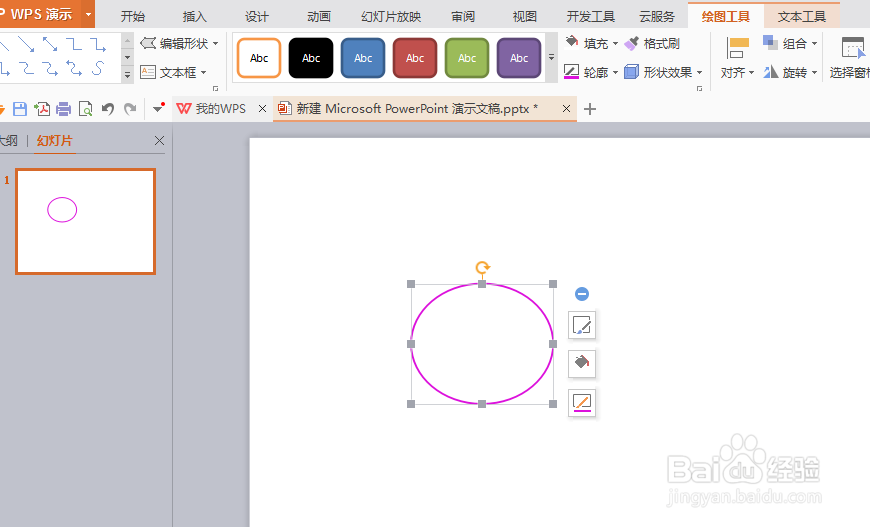The width and height of the screenshot is (870, 527).
Task: Open shape format dialog launcher under styles
Action: pyautogui.click(x=700, y=88)
